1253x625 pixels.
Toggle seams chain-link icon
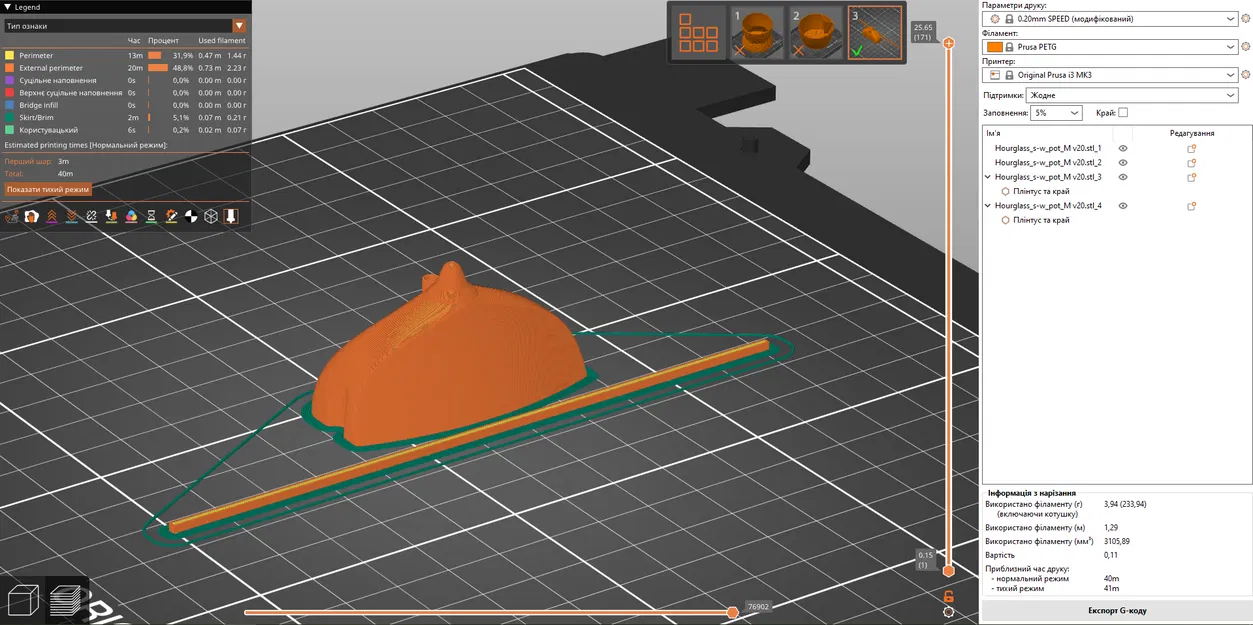click(x=92, y=216)
